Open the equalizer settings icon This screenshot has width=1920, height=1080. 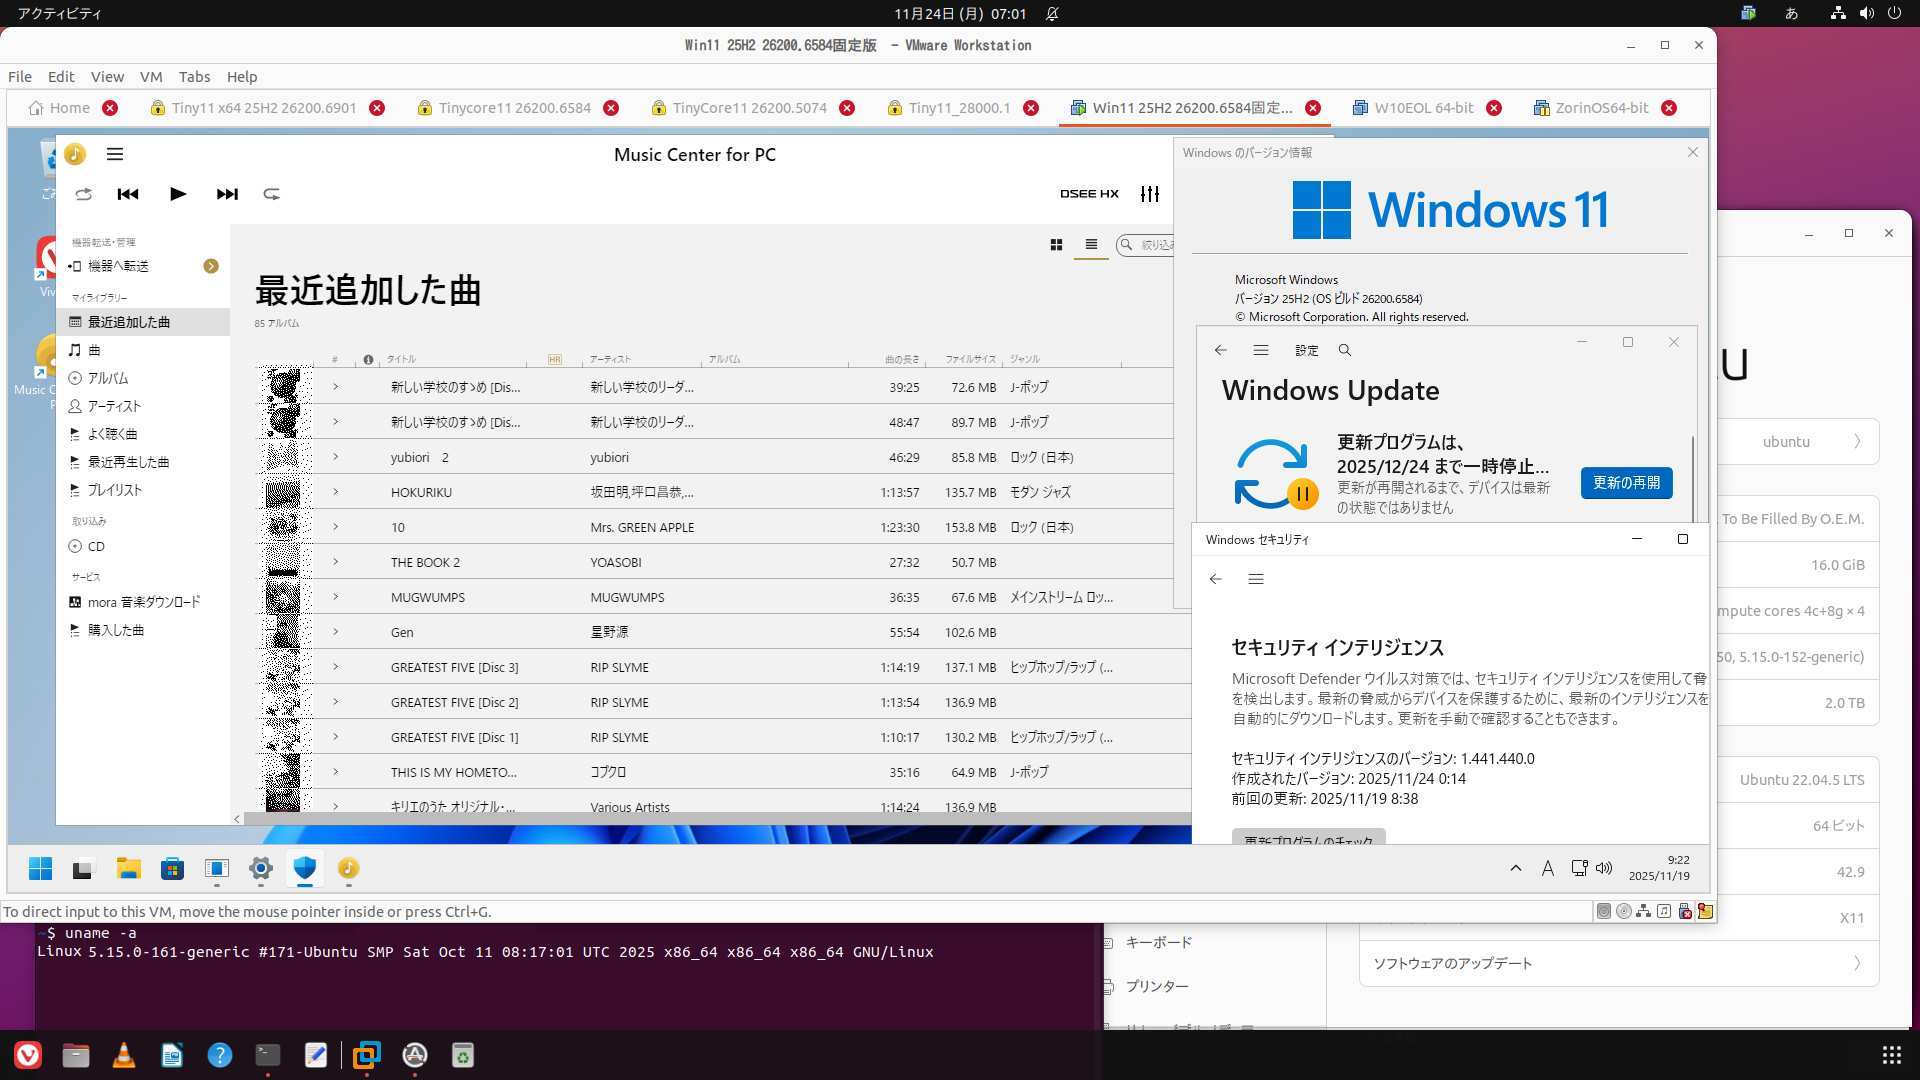(1150, 194)
